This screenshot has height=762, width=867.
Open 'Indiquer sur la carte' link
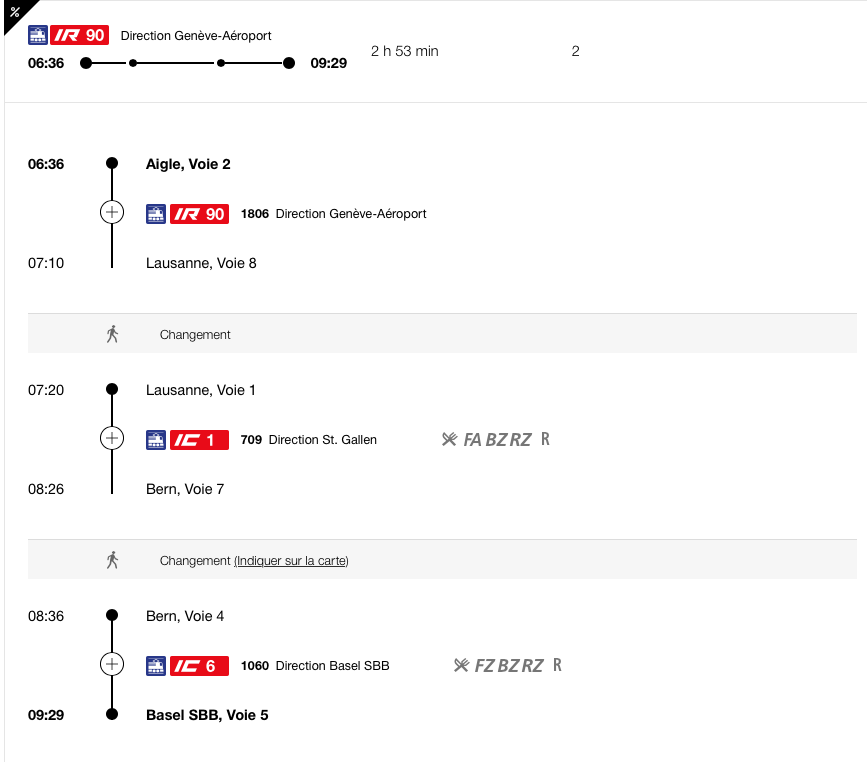tap(291, 561)
